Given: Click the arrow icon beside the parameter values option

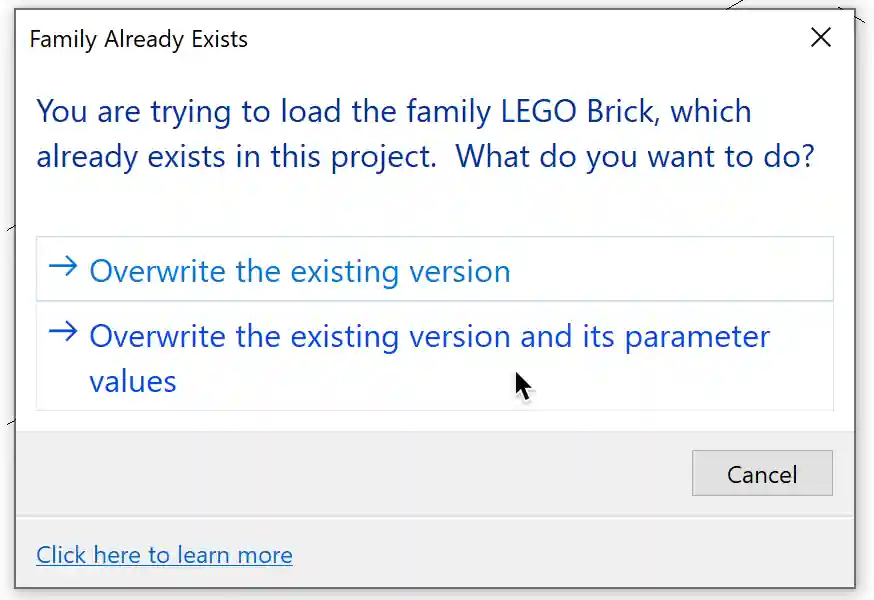Looking at the screenshot, I should point(63,332).
